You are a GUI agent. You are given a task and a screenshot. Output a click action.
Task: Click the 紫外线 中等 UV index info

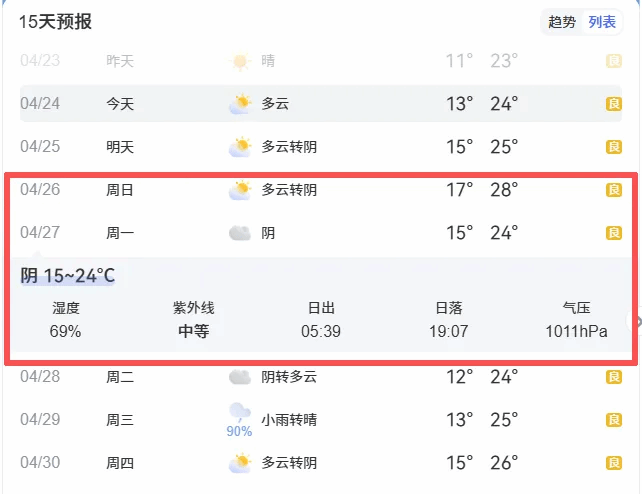tap(194, 321)
